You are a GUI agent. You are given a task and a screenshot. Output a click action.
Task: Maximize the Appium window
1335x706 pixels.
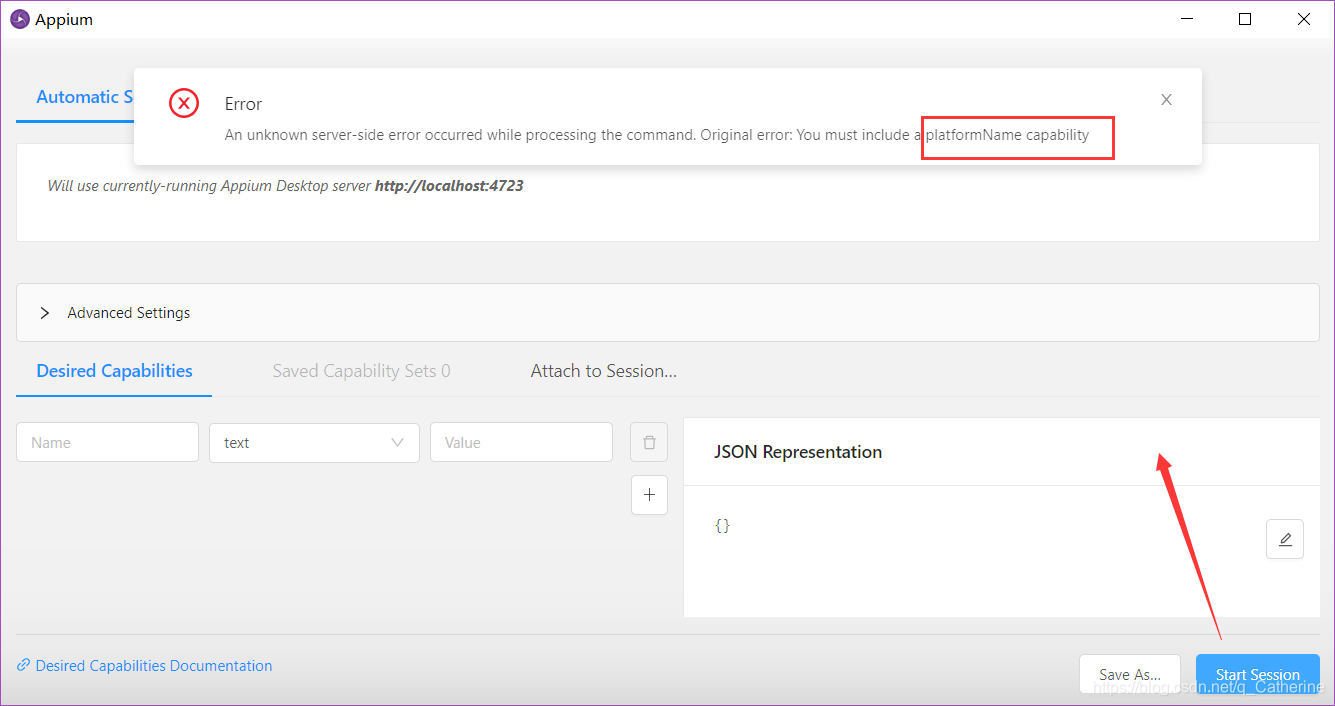click(x=1245, y=19)
